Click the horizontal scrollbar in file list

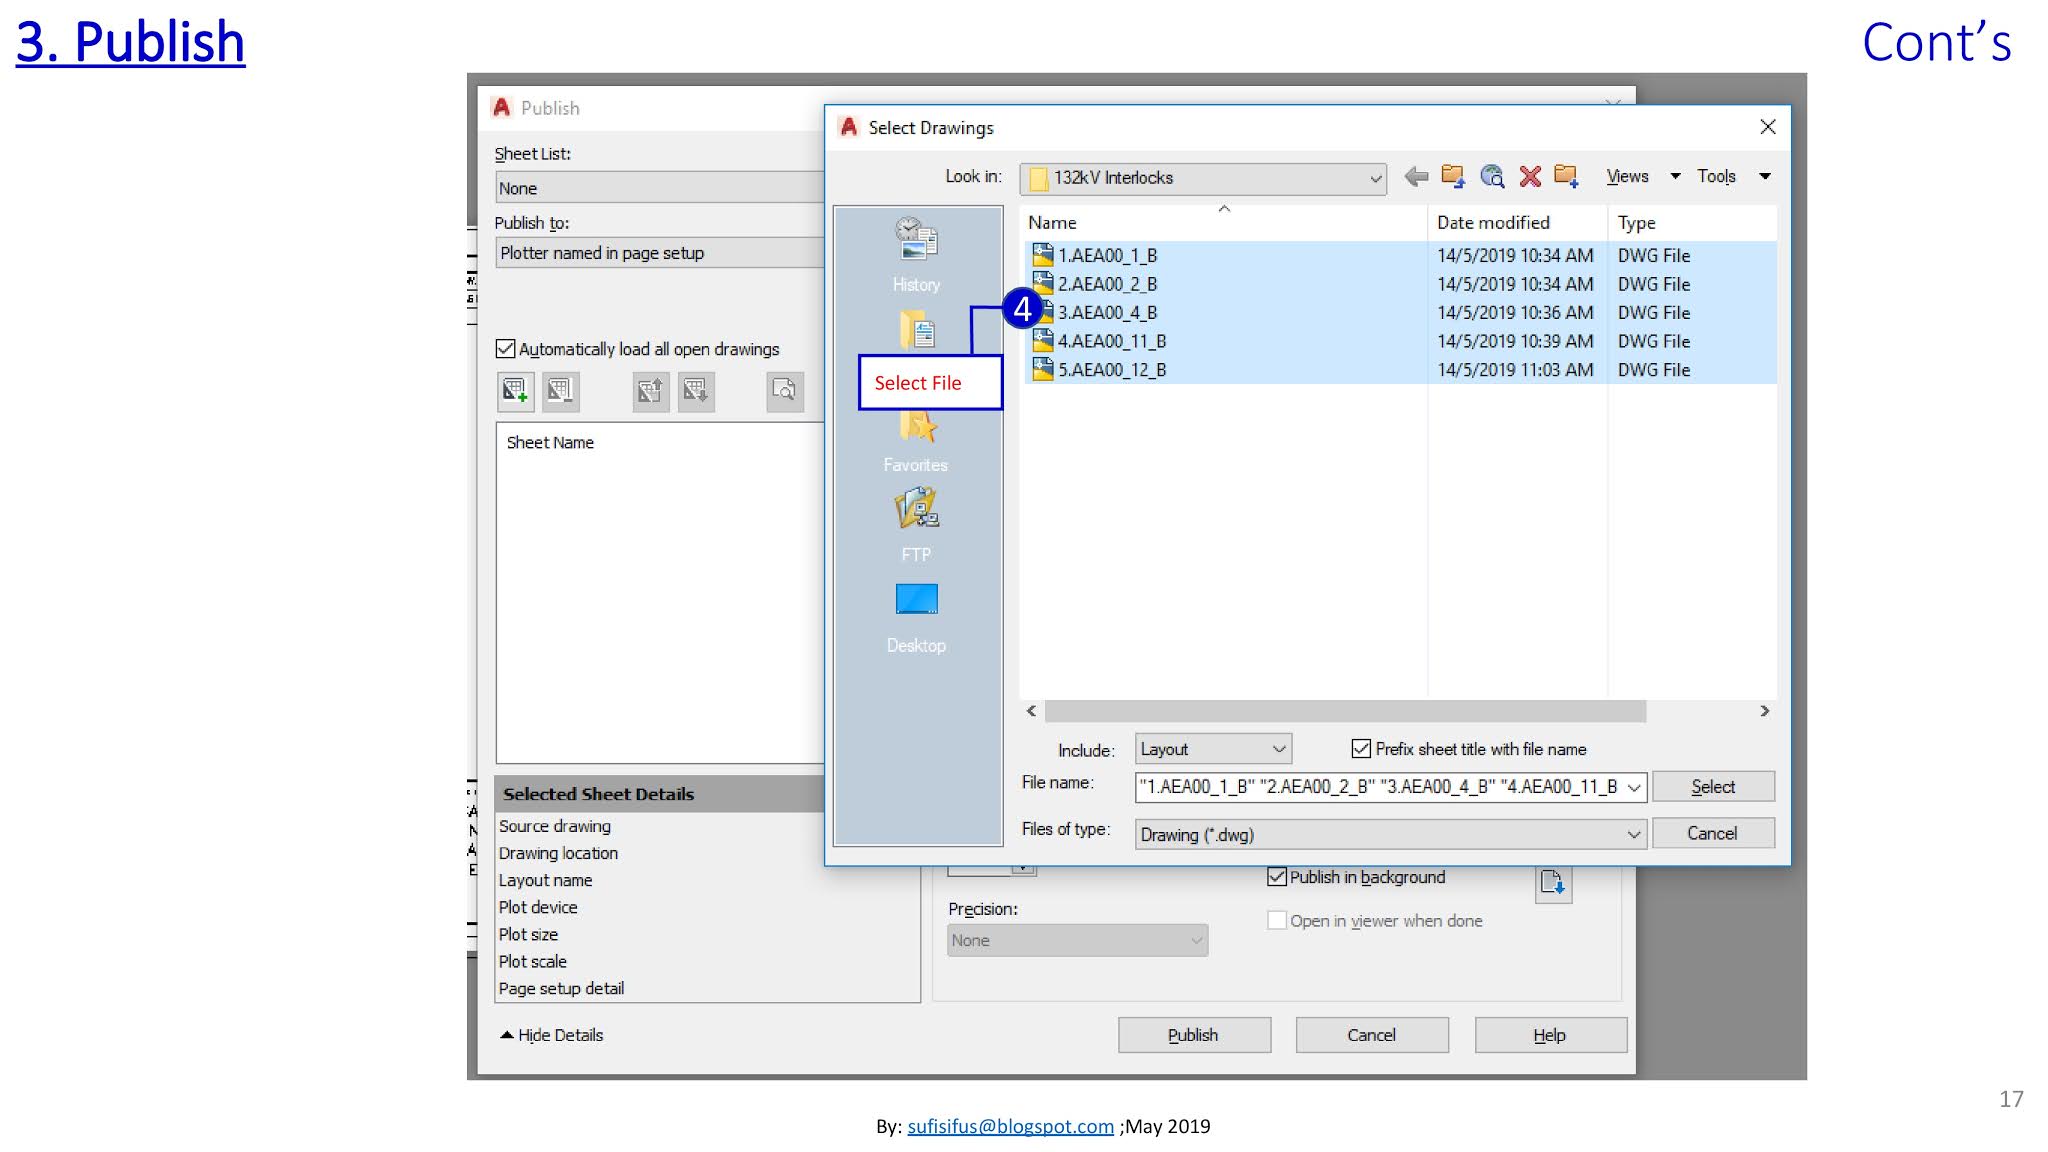pos(1345,711)
